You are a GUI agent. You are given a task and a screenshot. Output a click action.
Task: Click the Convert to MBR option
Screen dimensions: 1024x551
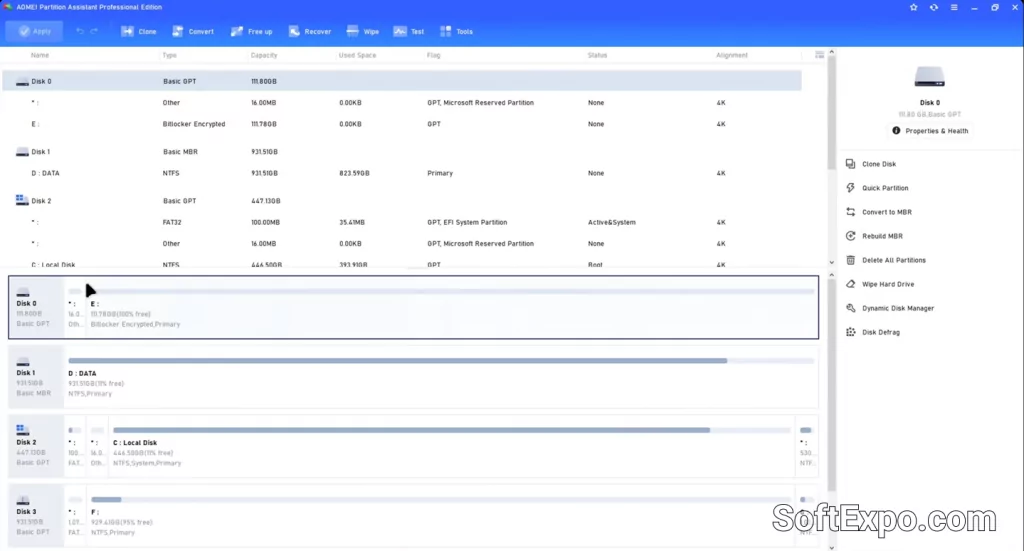click(878, 212)
